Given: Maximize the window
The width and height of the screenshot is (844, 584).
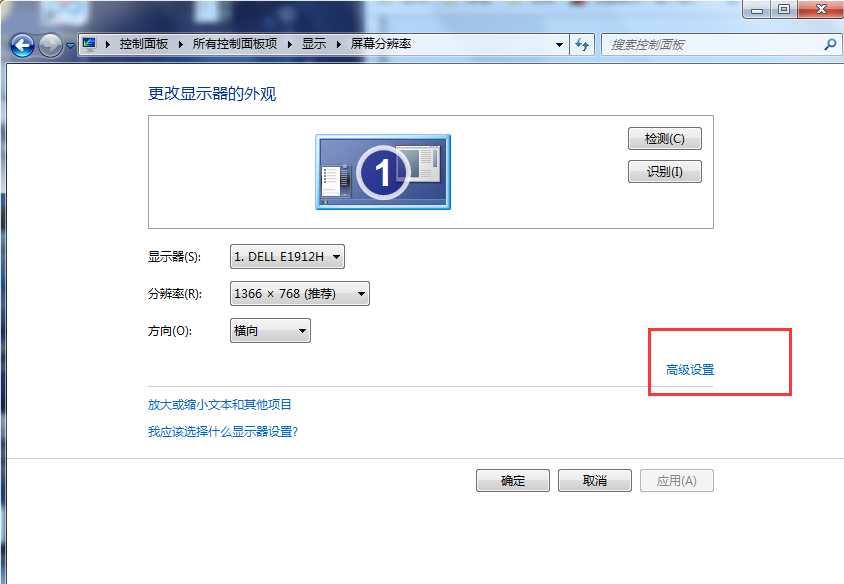Looking at the screenshot, I should [784, 9].
